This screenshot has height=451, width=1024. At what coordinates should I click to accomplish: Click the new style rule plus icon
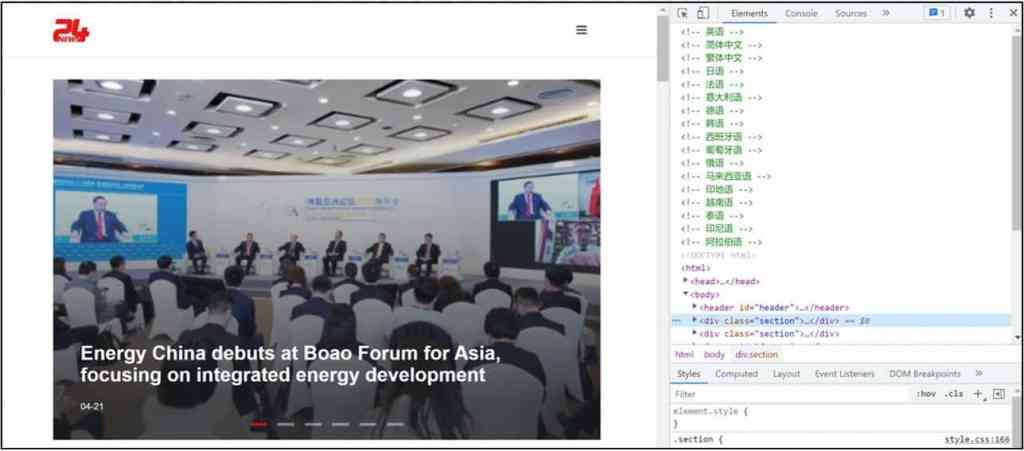[978, 394]
